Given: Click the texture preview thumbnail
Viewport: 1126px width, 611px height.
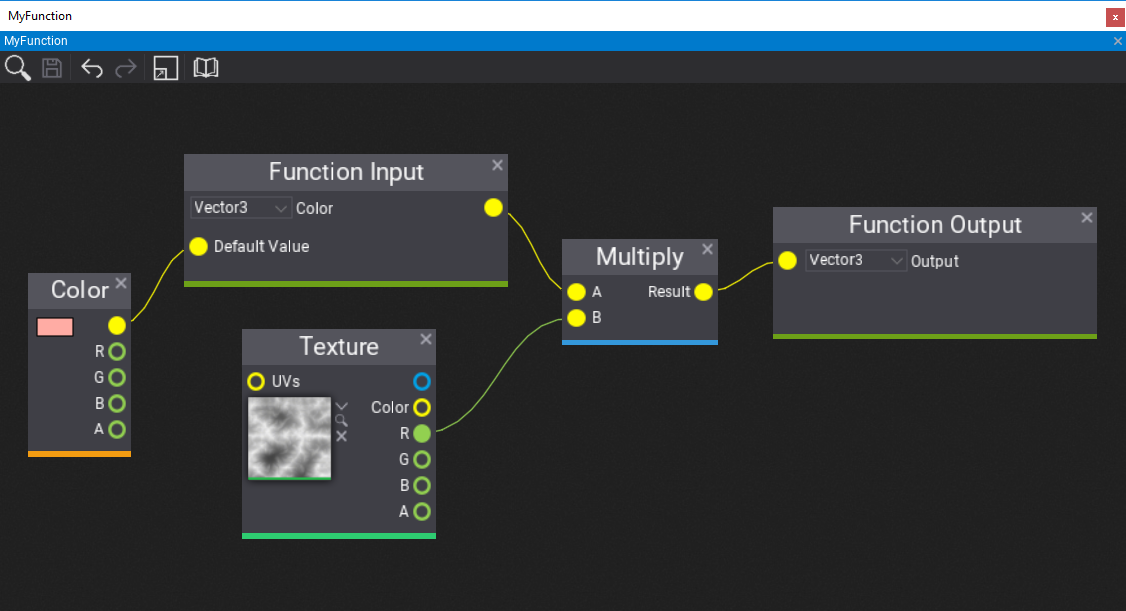Looking at the screenshot, I should (289, 438).
